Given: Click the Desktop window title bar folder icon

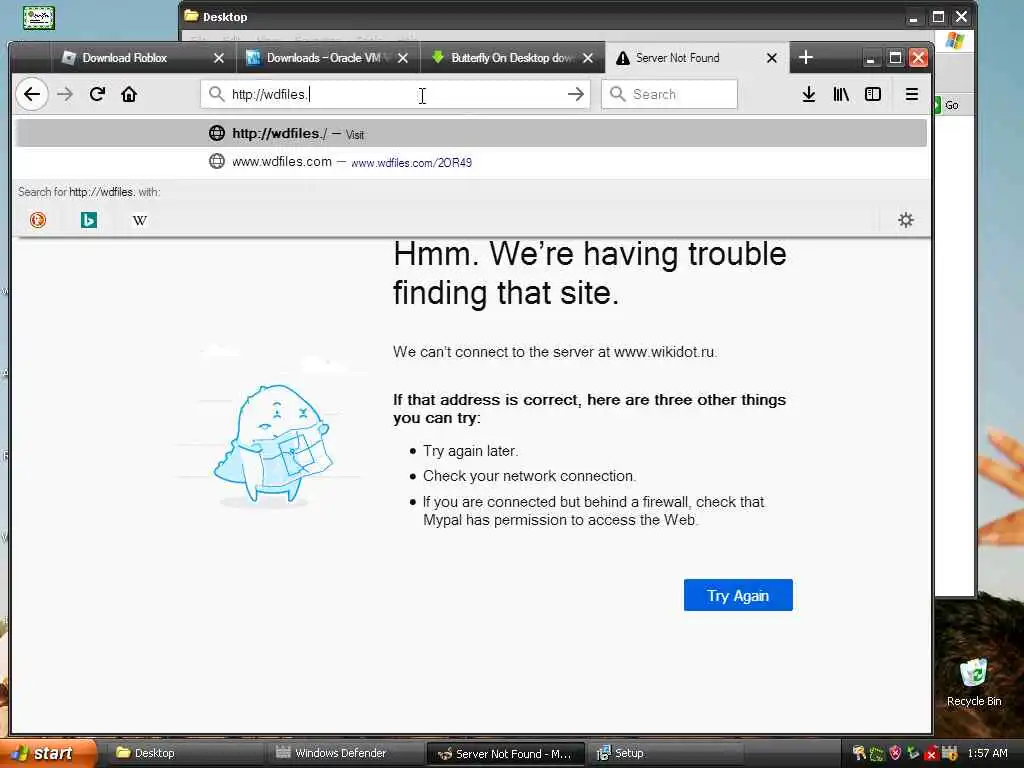Looking at the screenshot, I should pyautogui.click(x=191, y=16).
